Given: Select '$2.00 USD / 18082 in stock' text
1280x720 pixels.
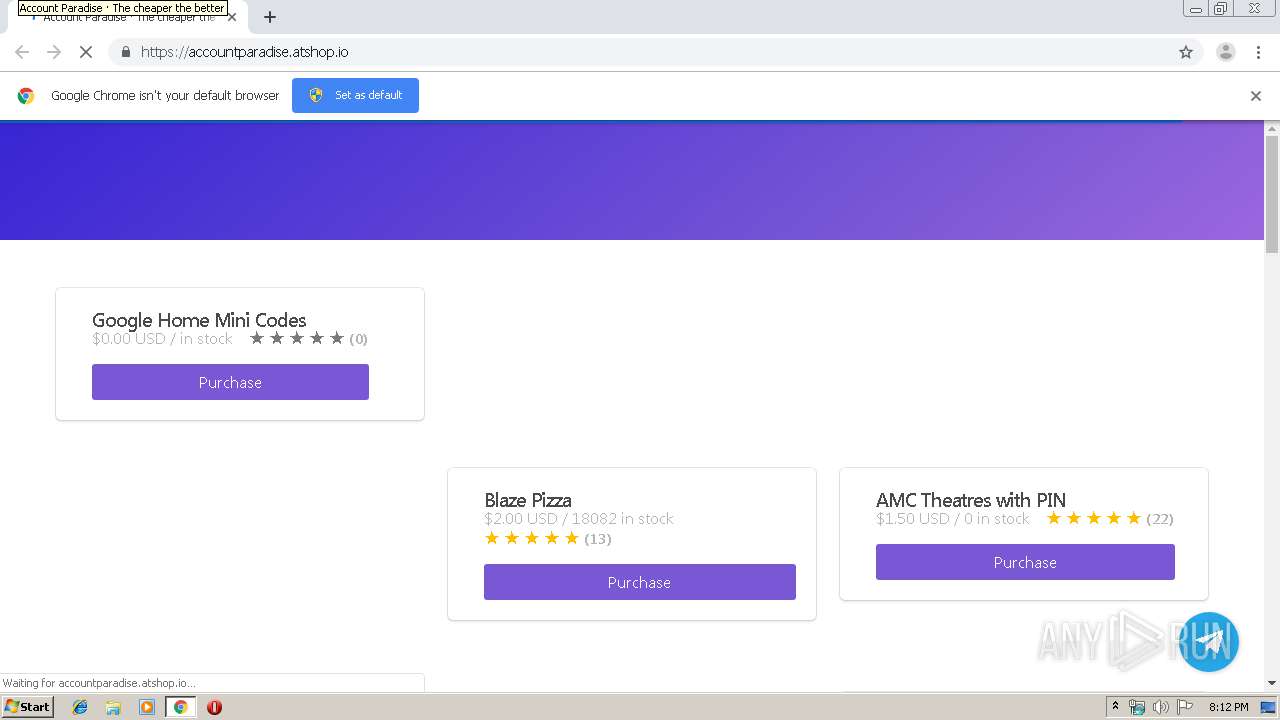Looking at the screenshot, I should [x=579, y=519].
